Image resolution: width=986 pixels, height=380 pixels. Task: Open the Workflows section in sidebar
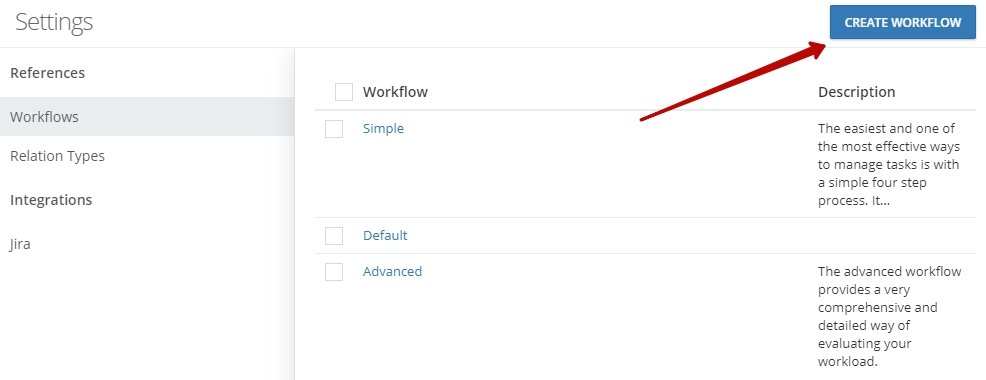pos(147,116)
